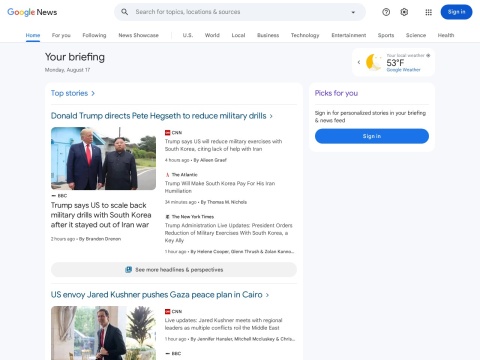
Task: Open BBC article on scaling back drills
Action: pyautogui.click(x=101, y=215)
